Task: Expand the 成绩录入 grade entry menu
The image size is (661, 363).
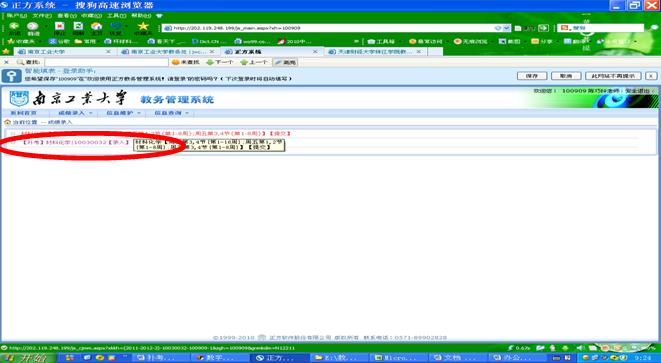Action: click(x=75, y=113)
